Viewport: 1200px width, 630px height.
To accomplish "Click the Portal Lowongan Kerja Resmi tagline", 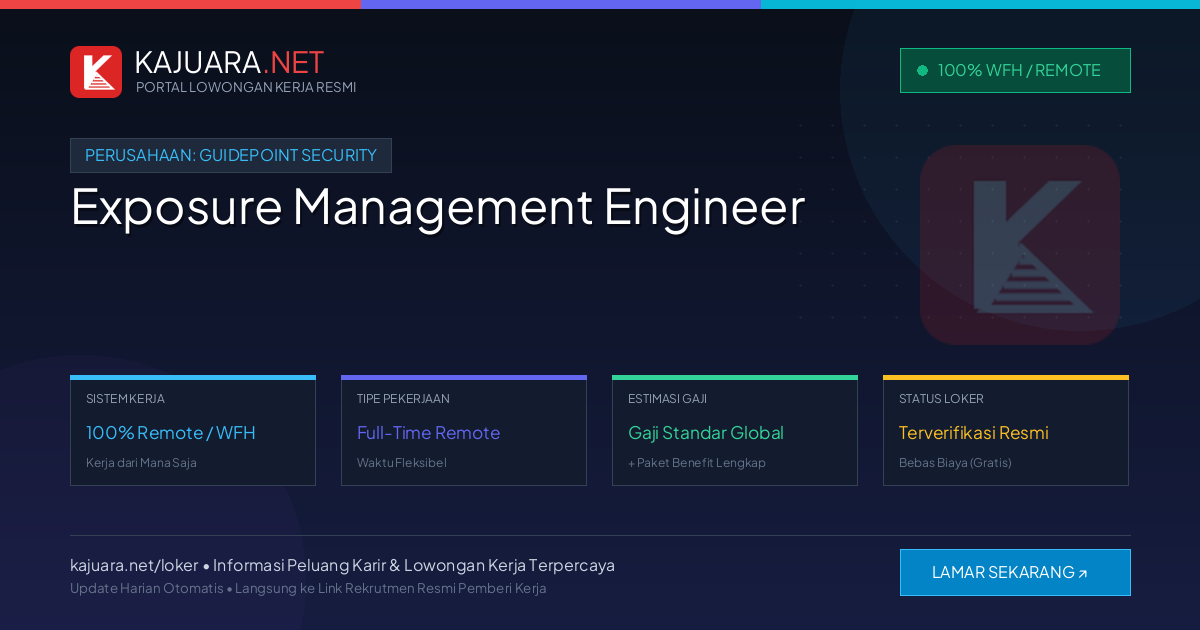I will coord(246,87).
